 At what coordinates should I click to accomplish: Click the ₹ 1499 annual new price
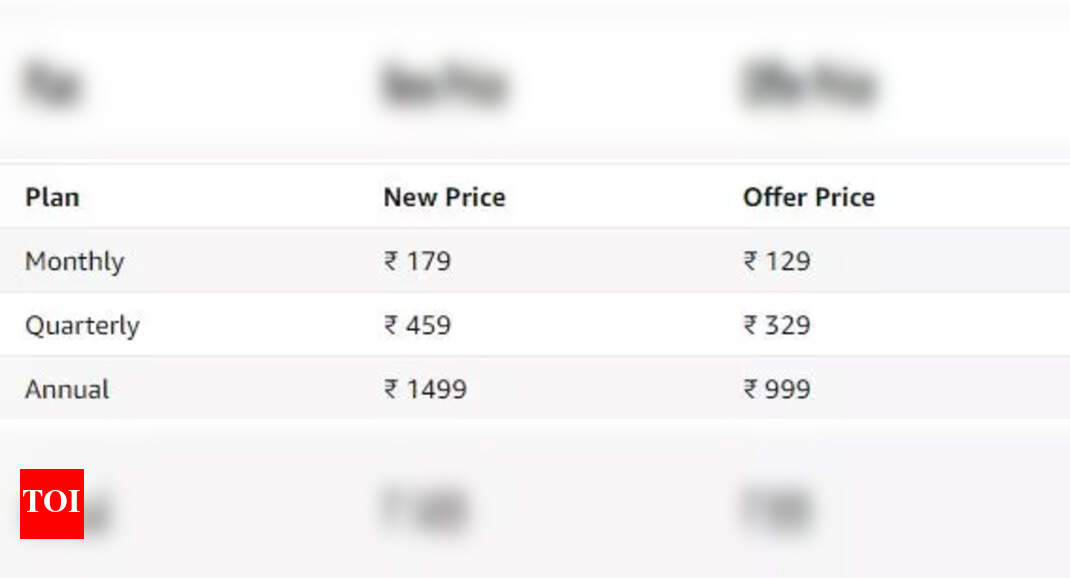[x=425, y=390]
